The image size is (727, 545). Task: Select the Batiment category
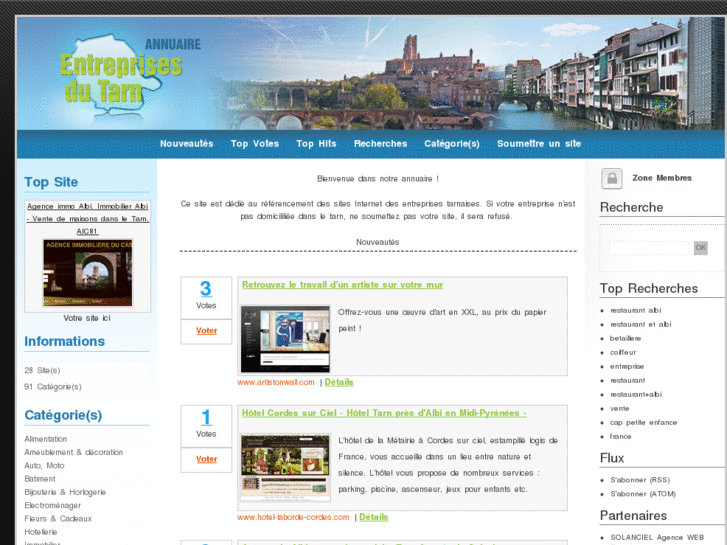40,479
